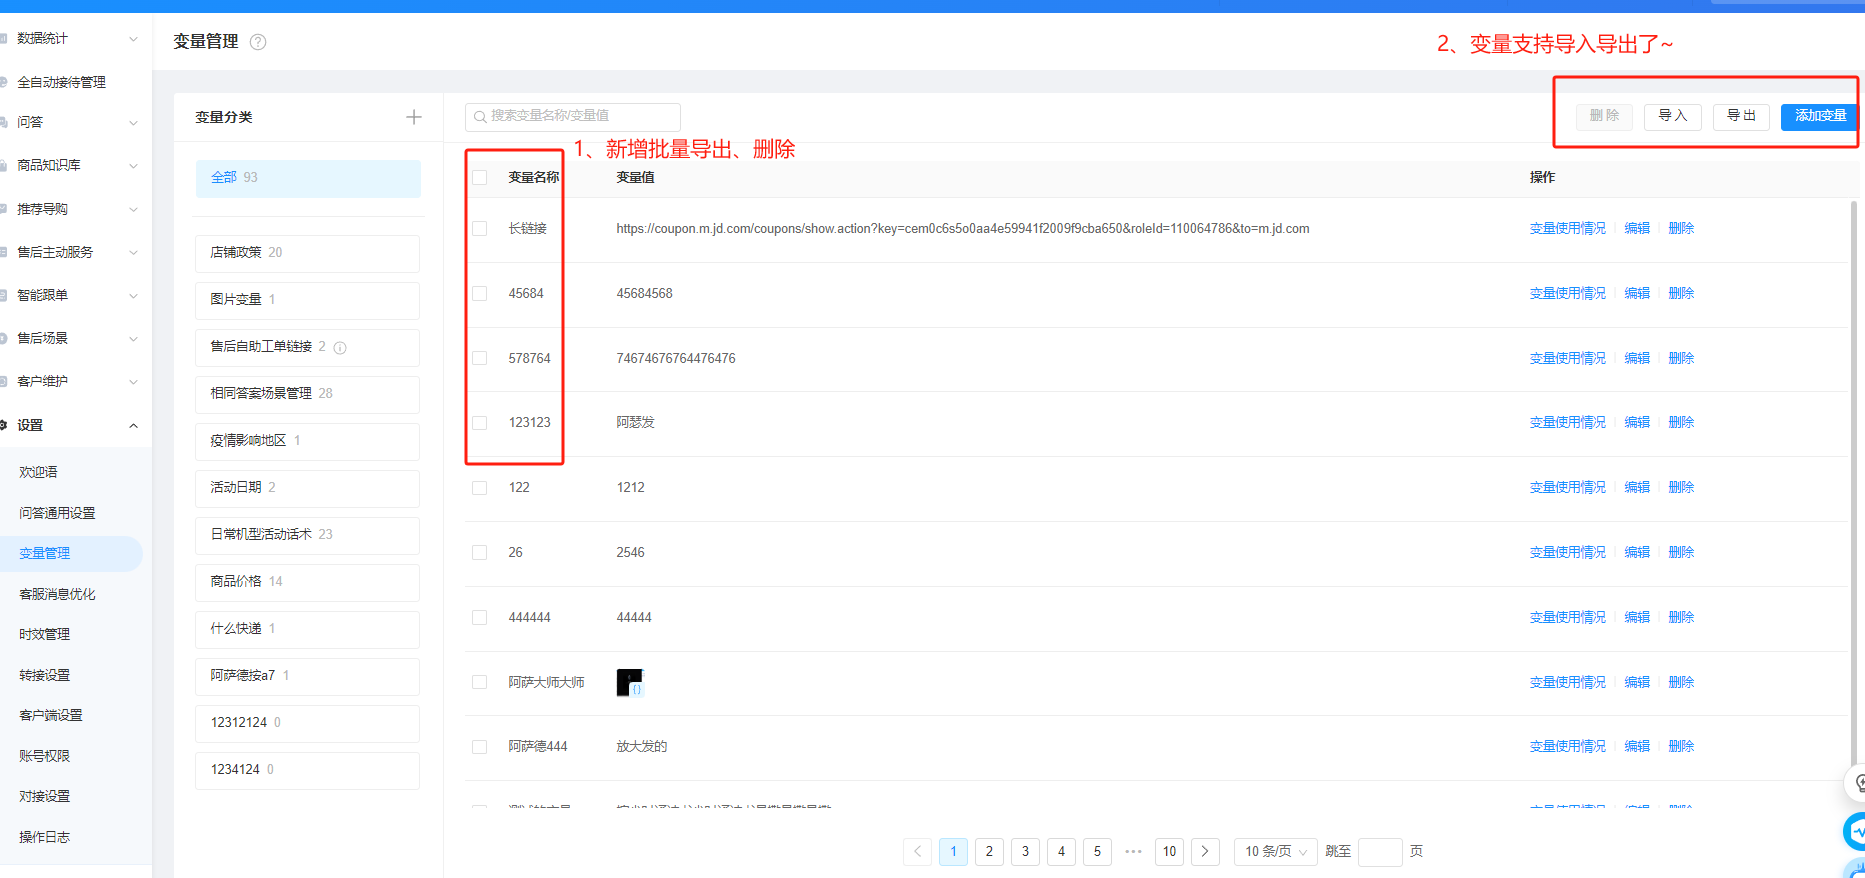Open 变量使用情况 for 阿萨德444 row

coord(1567,747)
